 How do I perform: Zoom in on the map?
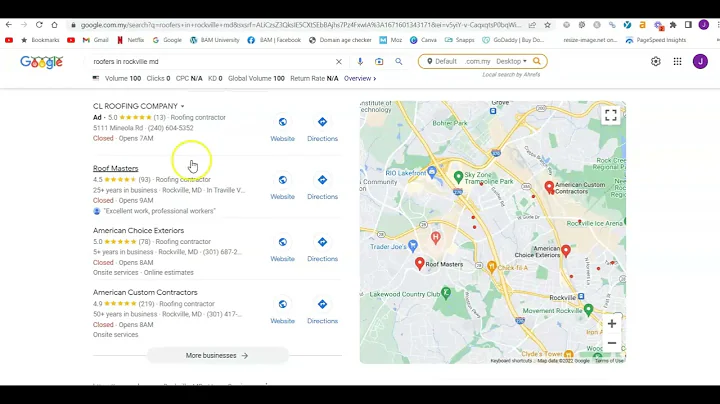612,324
